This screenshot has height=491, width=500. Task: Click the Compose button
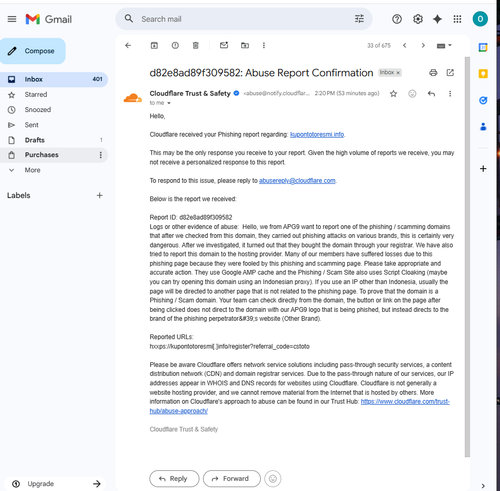coord(33,51)
